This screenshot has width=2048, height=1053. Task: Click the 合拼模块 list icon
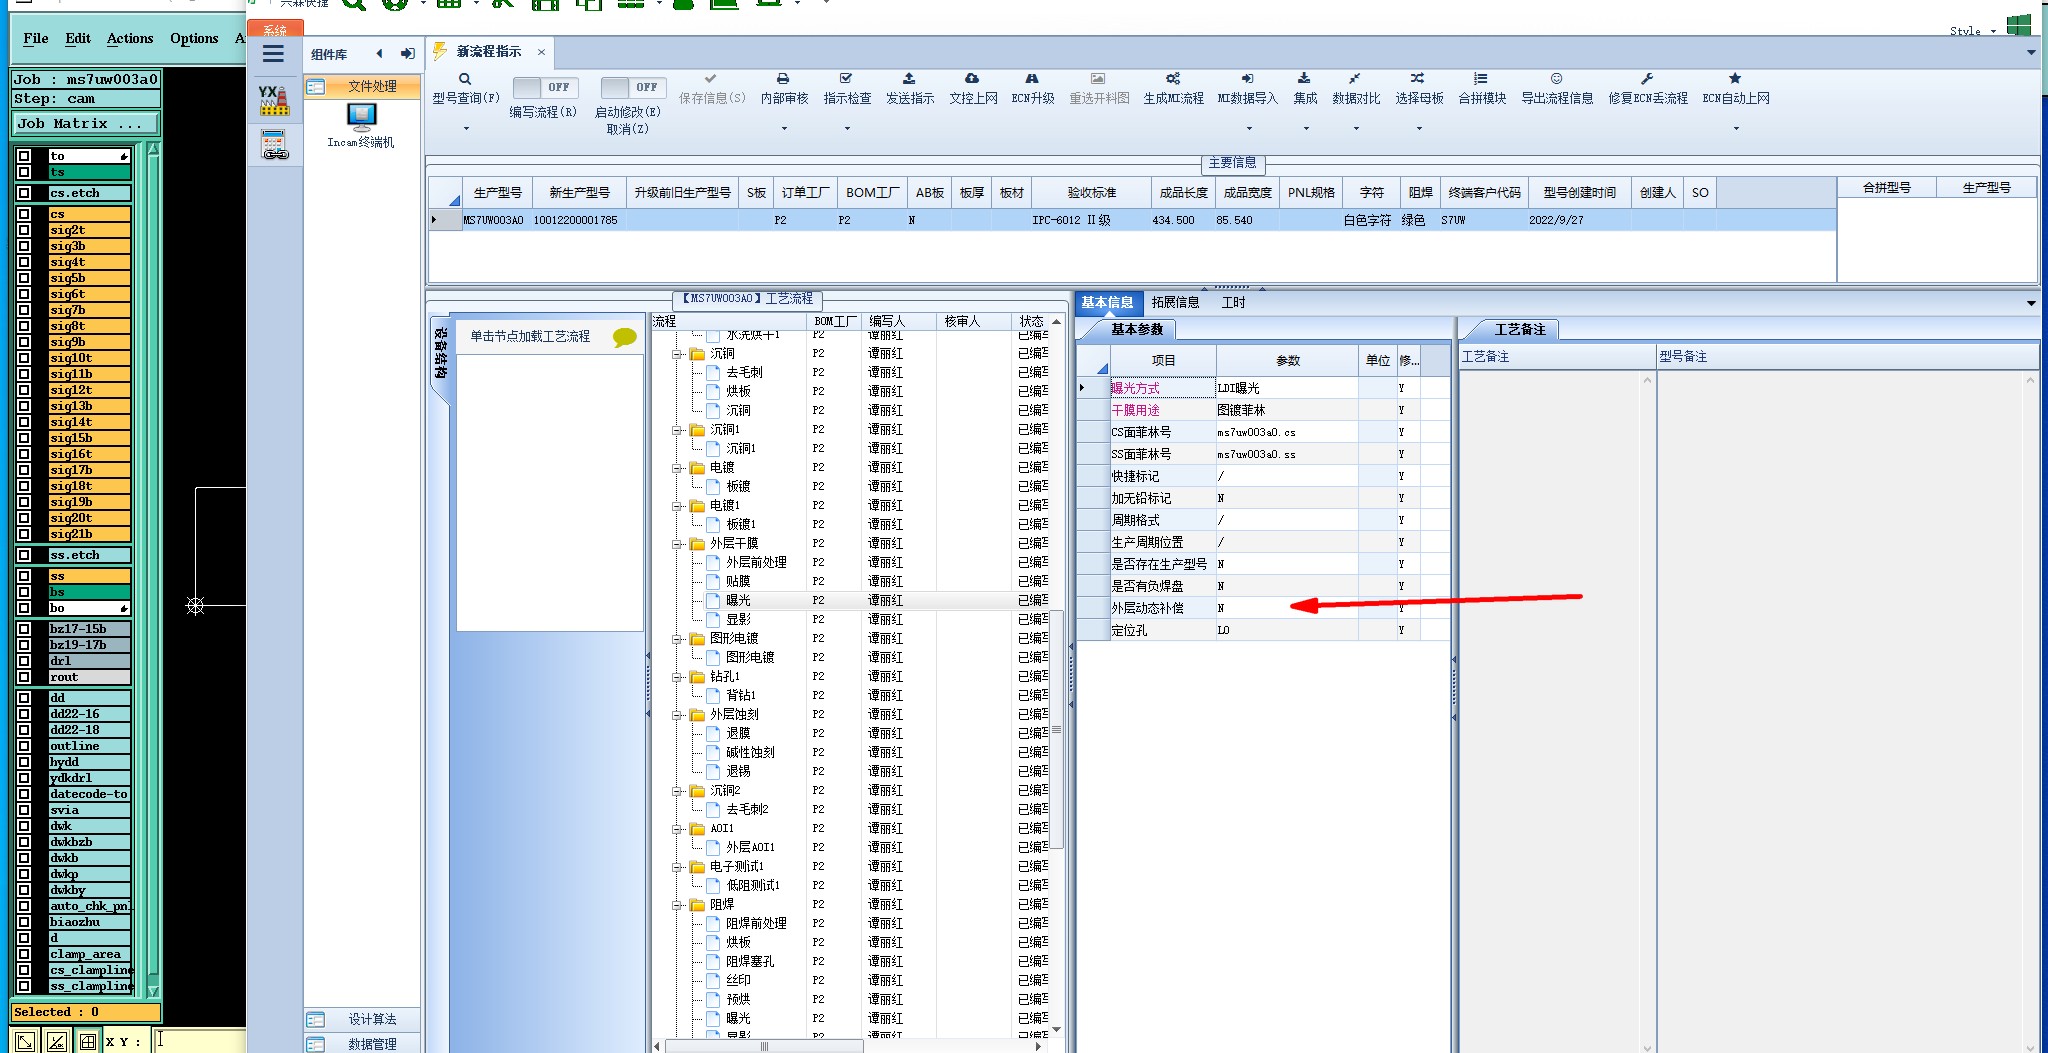pyautogui.click(x=1481, y=79)
